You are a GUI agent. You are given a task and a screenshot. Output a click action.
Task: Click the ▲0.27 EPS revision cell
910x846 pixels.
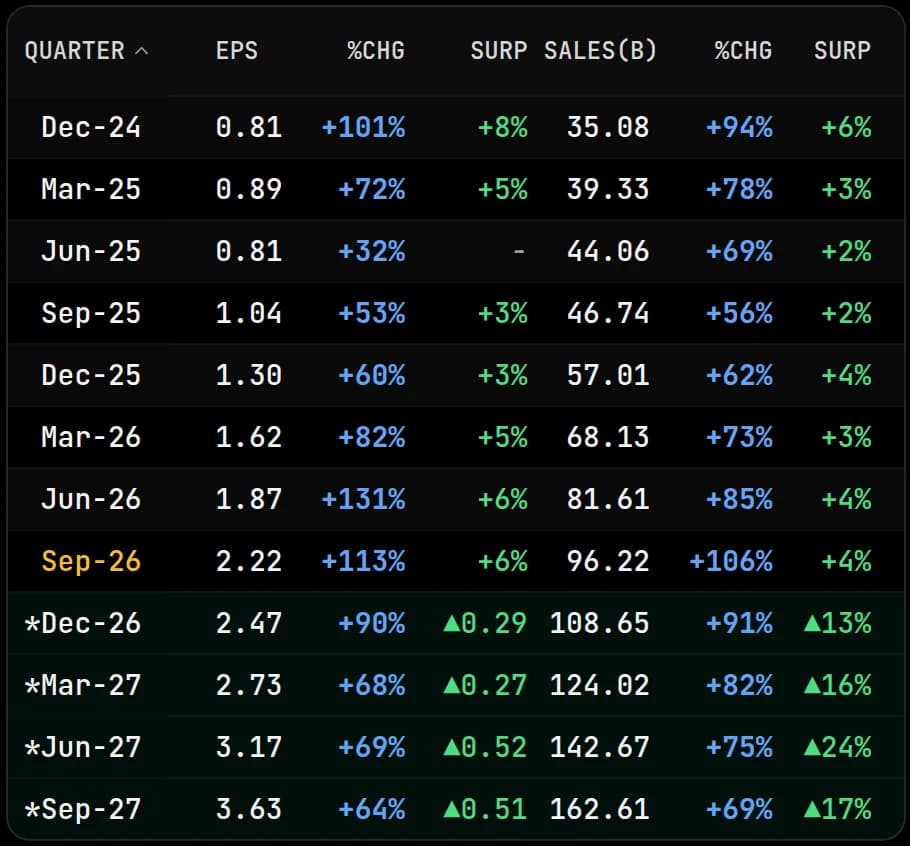[x=485, y=685]
